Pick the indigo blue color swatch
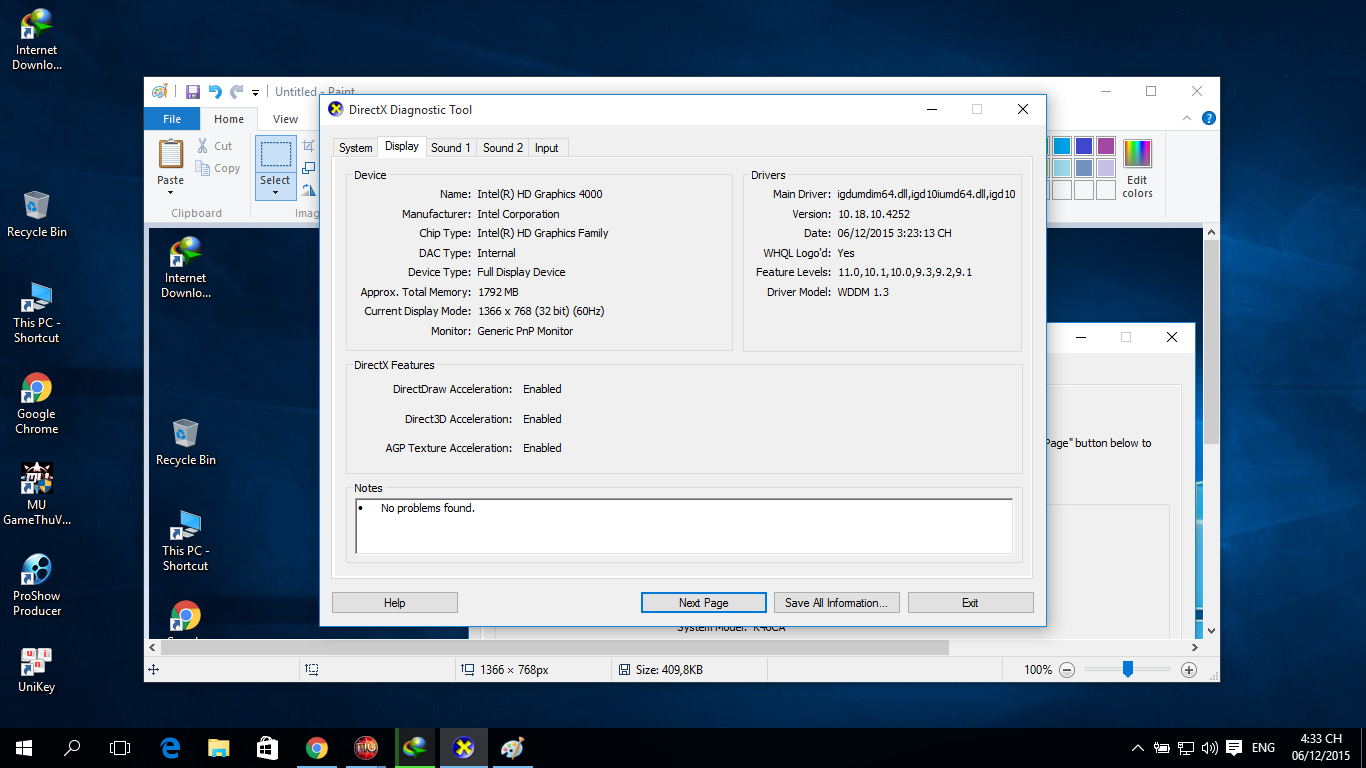This screenshot has width=1366, height=768. pyautogui.click(x=1084, y=146)
